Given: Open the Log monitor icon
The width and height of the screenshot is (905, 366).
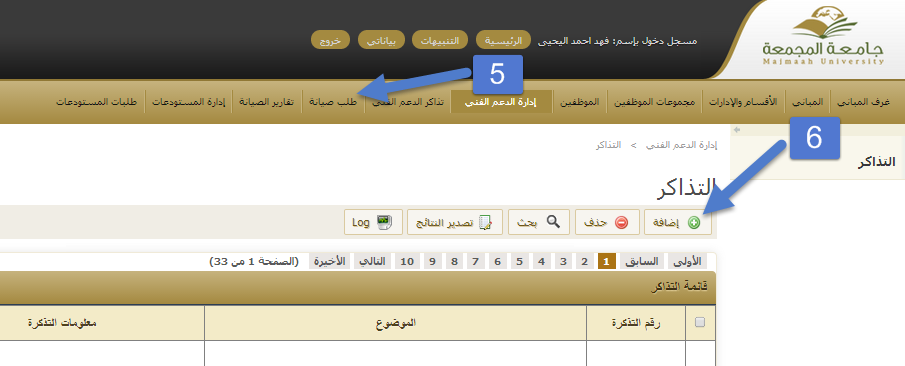Looking at the screenshot, I should [384, 222].
